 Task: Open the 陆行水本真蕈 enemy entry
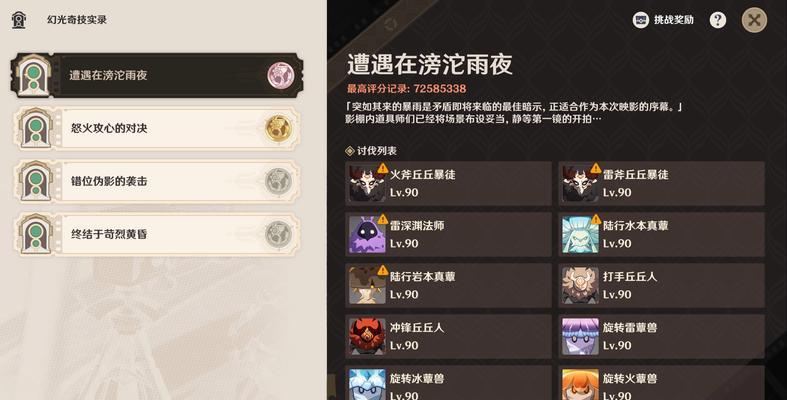tap(662, 234)
